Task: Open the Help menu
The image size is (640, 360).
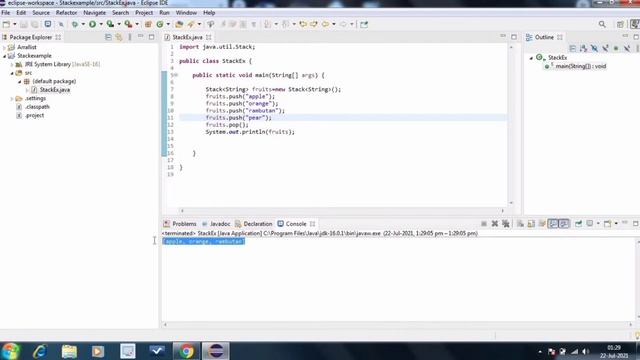Action: pos(209,13)
